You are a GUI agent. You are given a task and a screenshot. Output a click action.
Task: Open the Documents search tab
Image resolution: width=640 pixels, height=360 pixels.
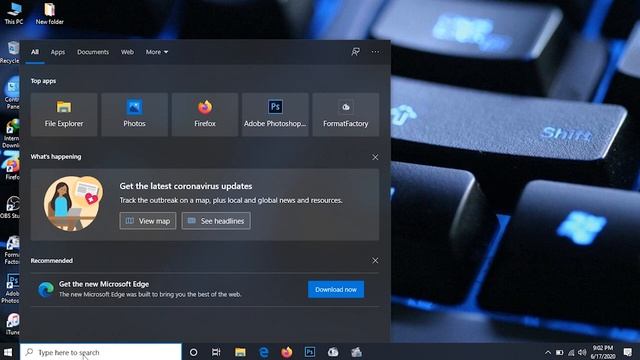pos(93,52)
